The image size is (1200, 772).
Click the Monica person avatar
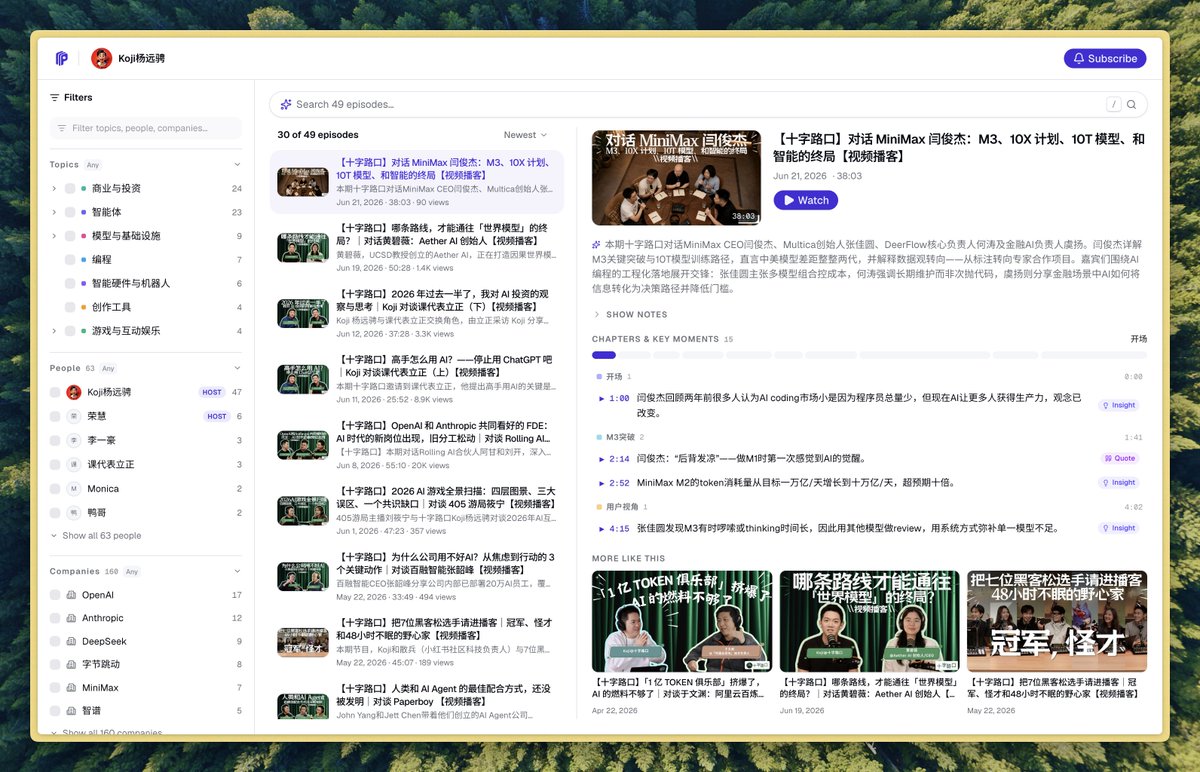pyautogui.click(x=73, y=488)
